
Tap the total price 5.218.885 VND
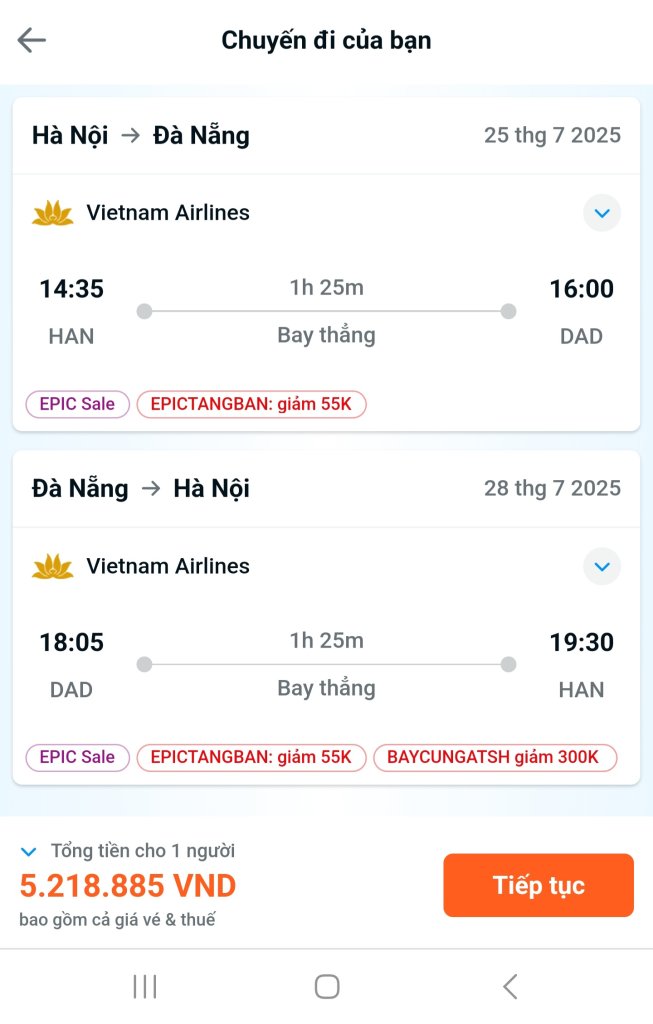[x=128, y=886]
